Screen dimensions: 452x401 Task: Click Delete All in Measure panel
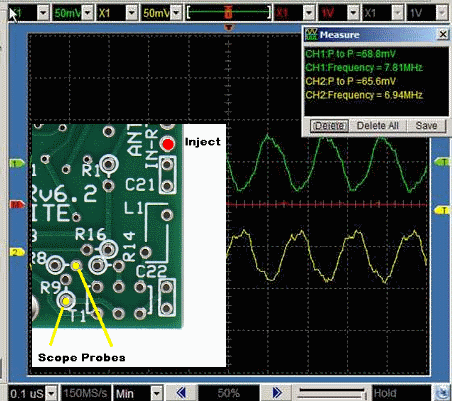[378, 126]
